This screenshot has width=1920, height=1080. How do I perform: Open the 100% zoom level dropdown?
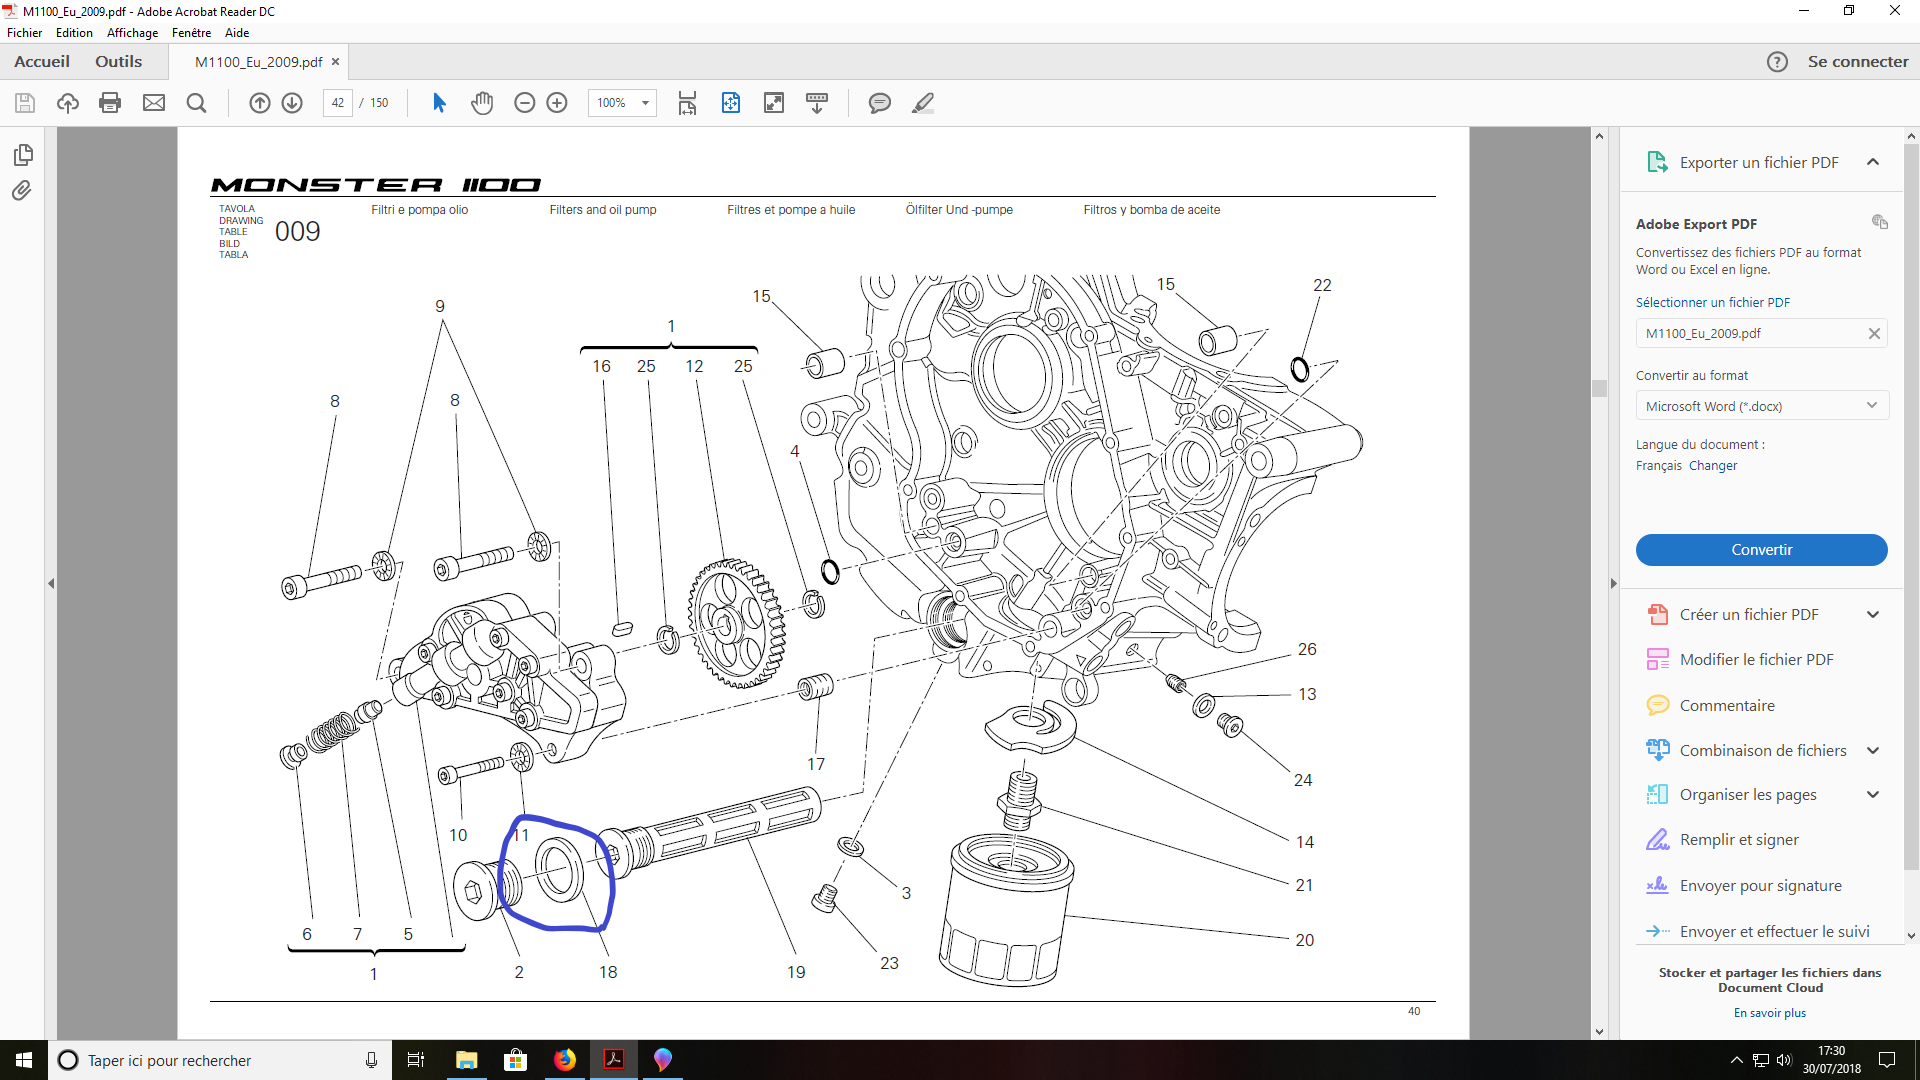pos(645,103)
